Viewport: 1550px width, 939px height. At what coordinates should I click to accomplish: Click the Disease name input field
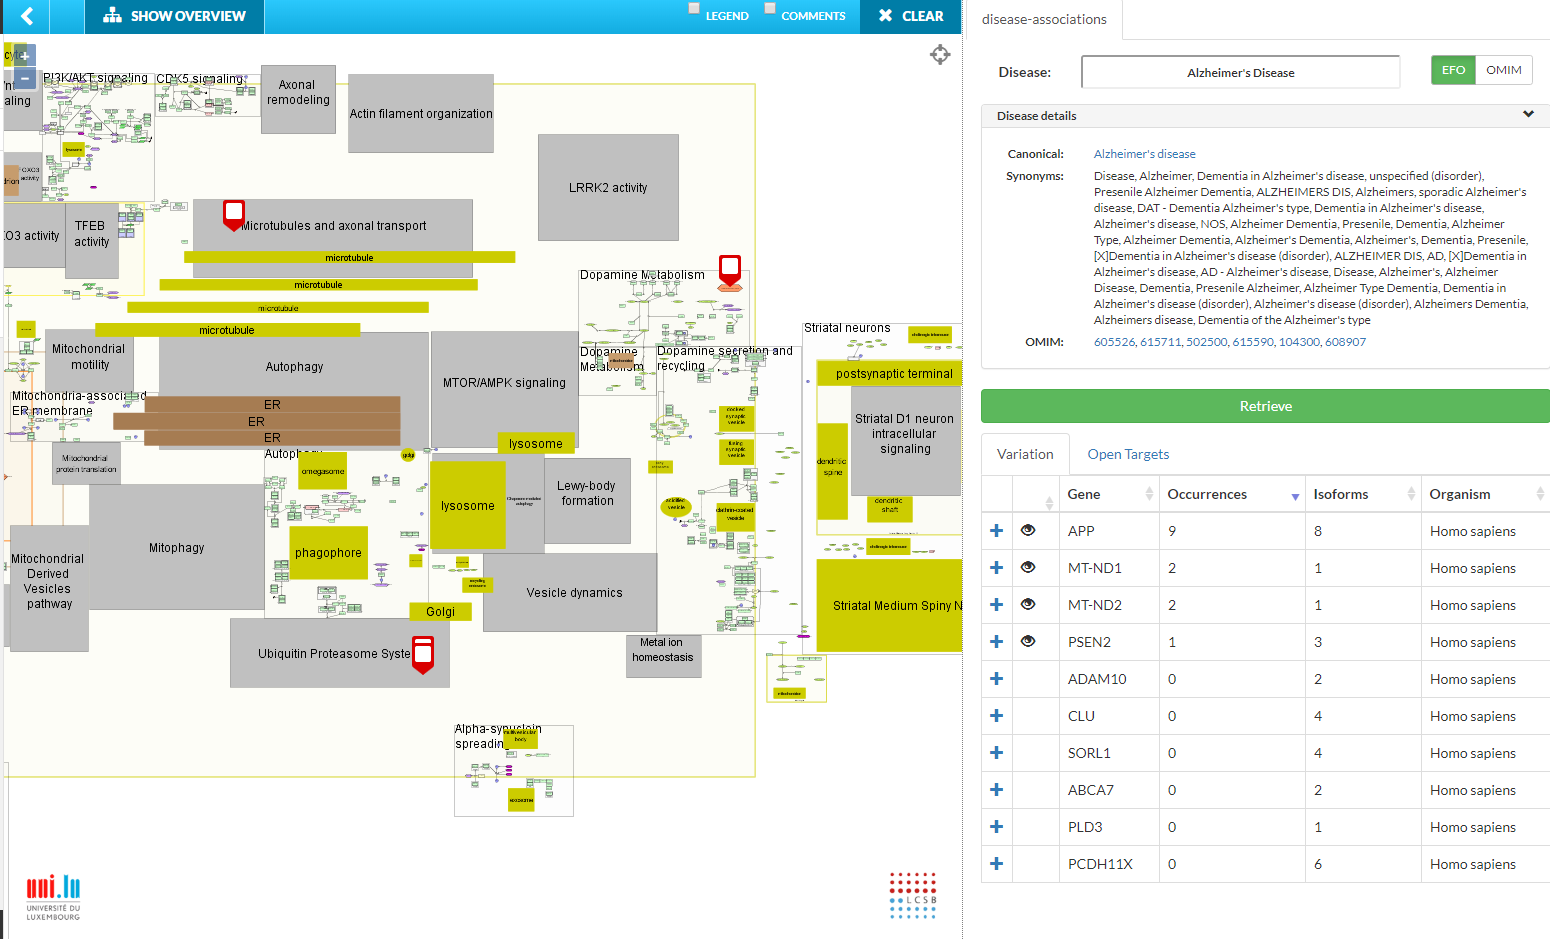pos(1240,71)
